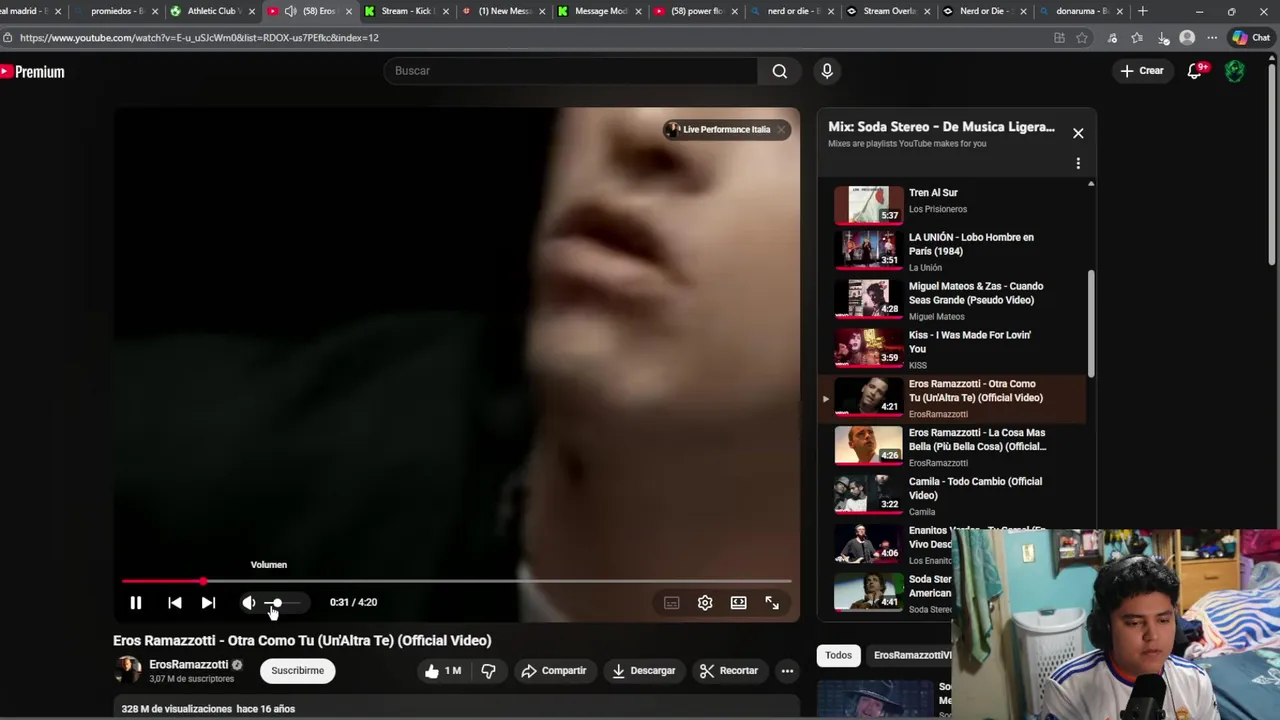Open browser profile icon in toolbar
1280x720 pixels.
click(x=1187, y=38)
